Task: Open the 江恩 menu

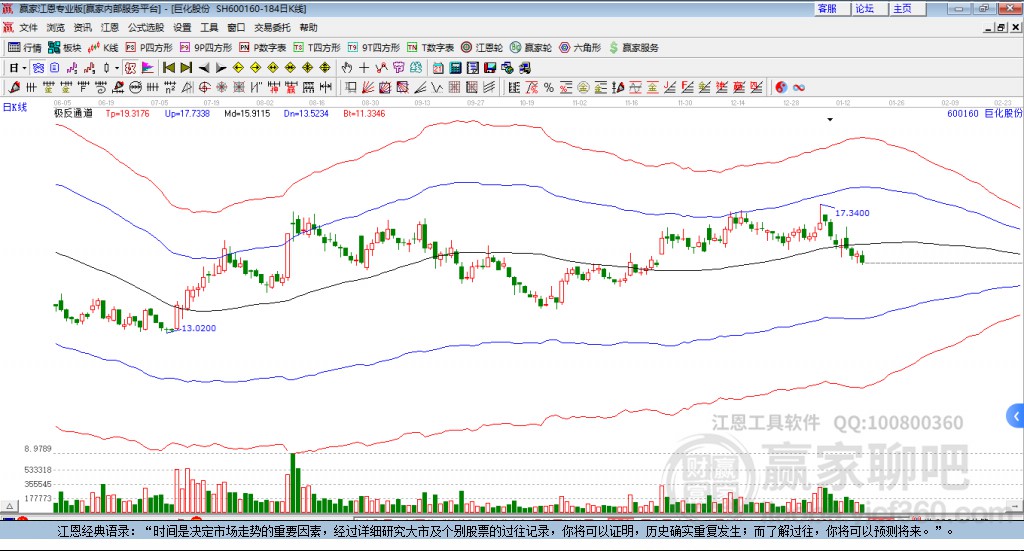Action: click(110, 27)
